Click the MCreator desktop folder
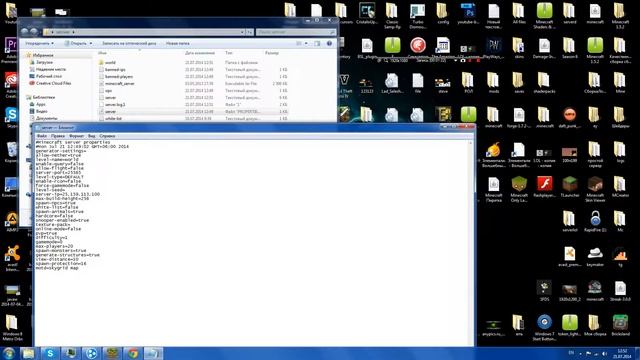 [620, 188]
